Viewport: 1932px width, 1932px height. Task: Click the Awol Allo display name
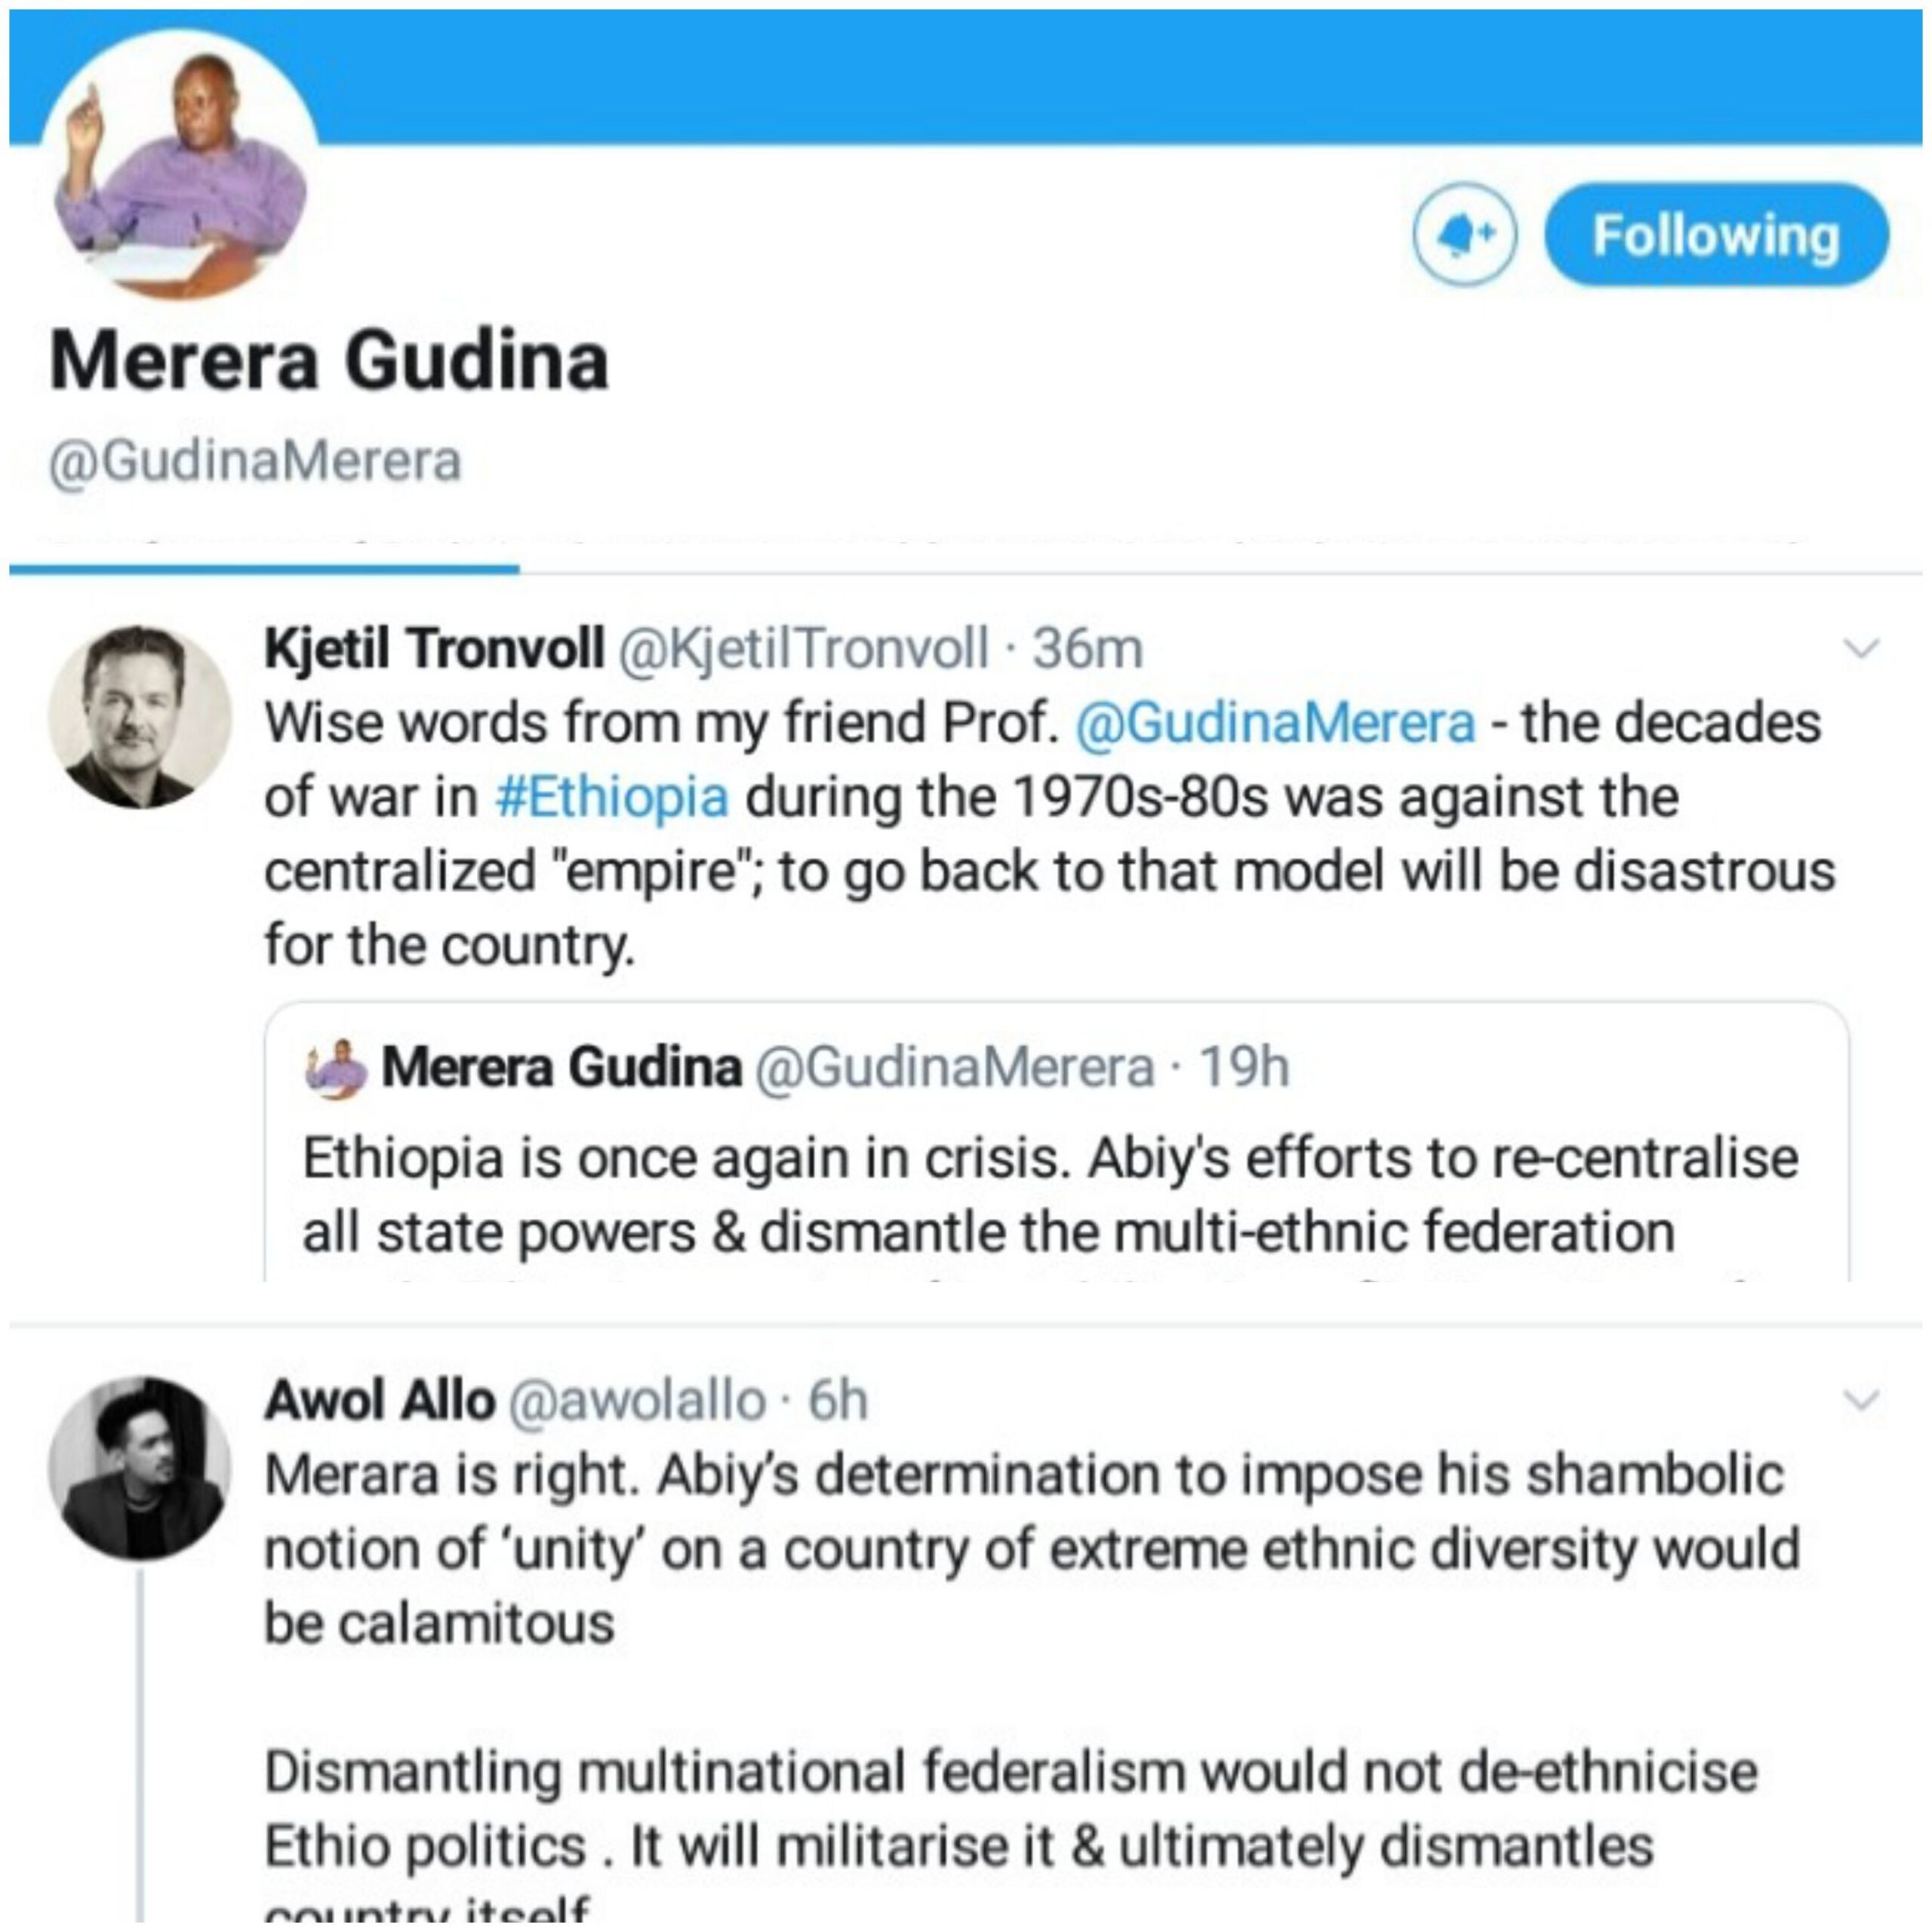(x=379, y=1400)
